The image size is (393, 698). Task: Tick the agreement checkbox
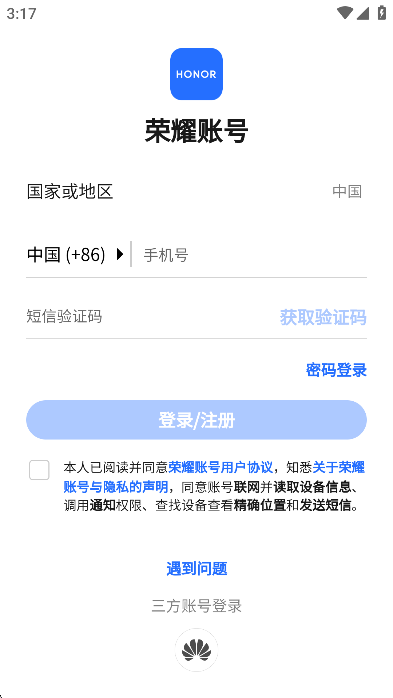pyautogui.click(x=39, y=470)
